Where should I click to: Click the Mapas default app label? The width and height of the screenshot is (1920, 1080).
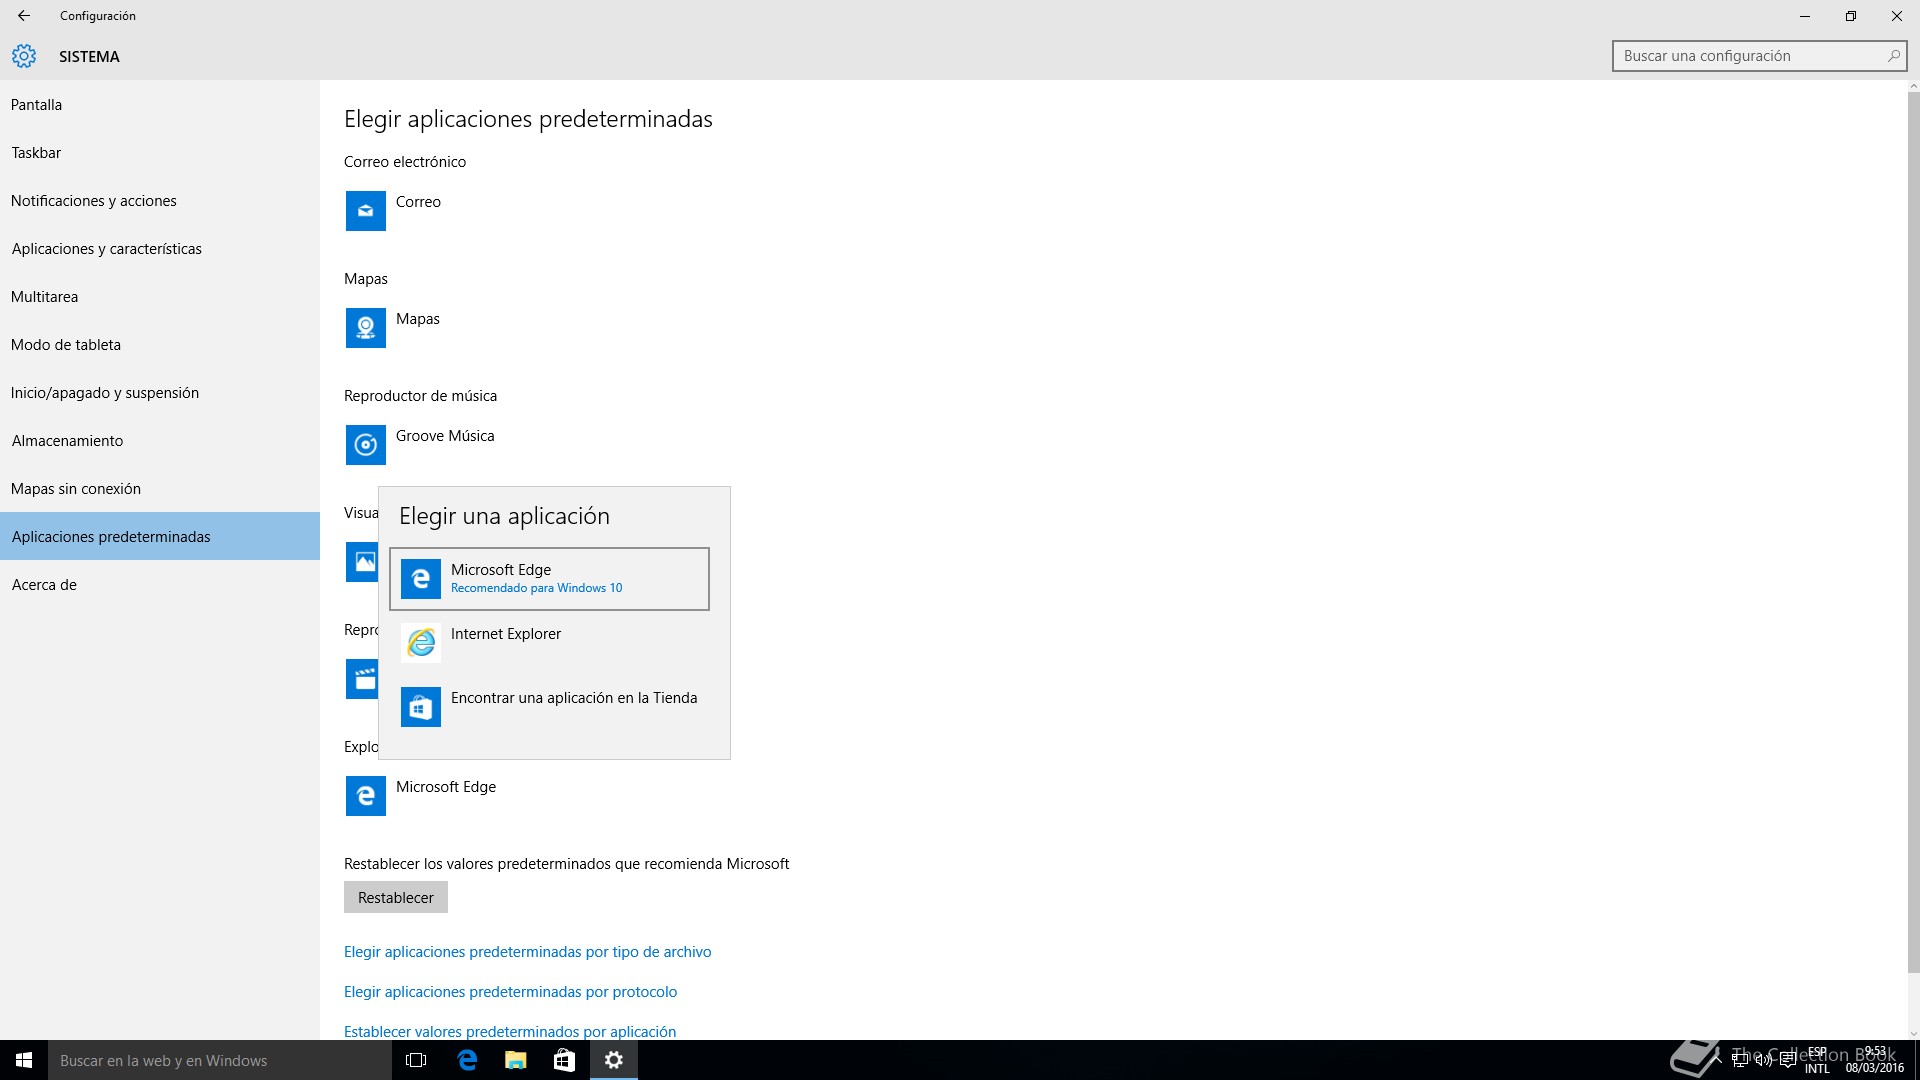[x=418, y=319]
